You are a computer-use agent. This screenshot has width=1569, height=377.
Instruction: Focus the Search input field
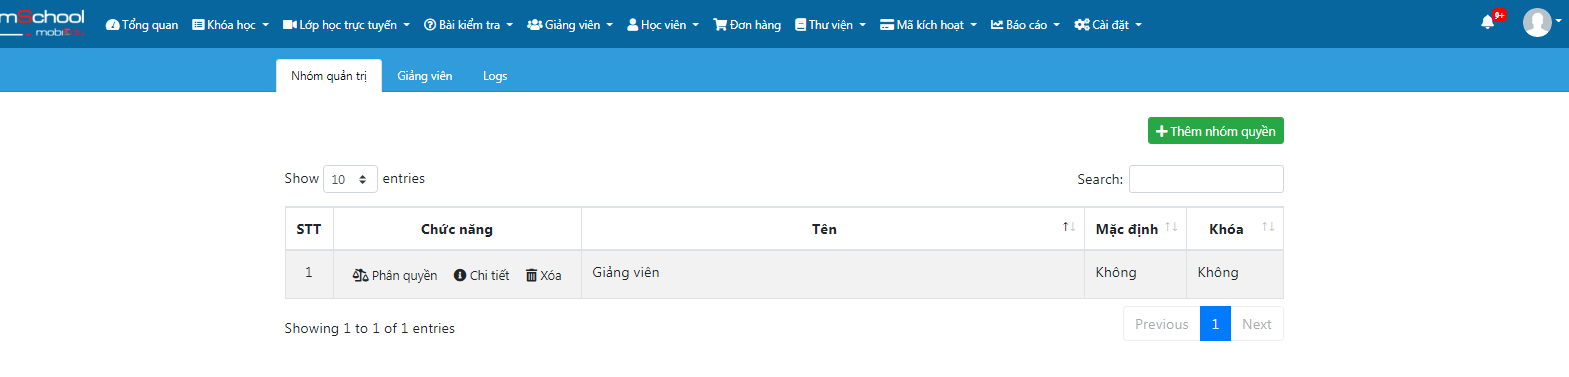click(x=1206, y=179)
